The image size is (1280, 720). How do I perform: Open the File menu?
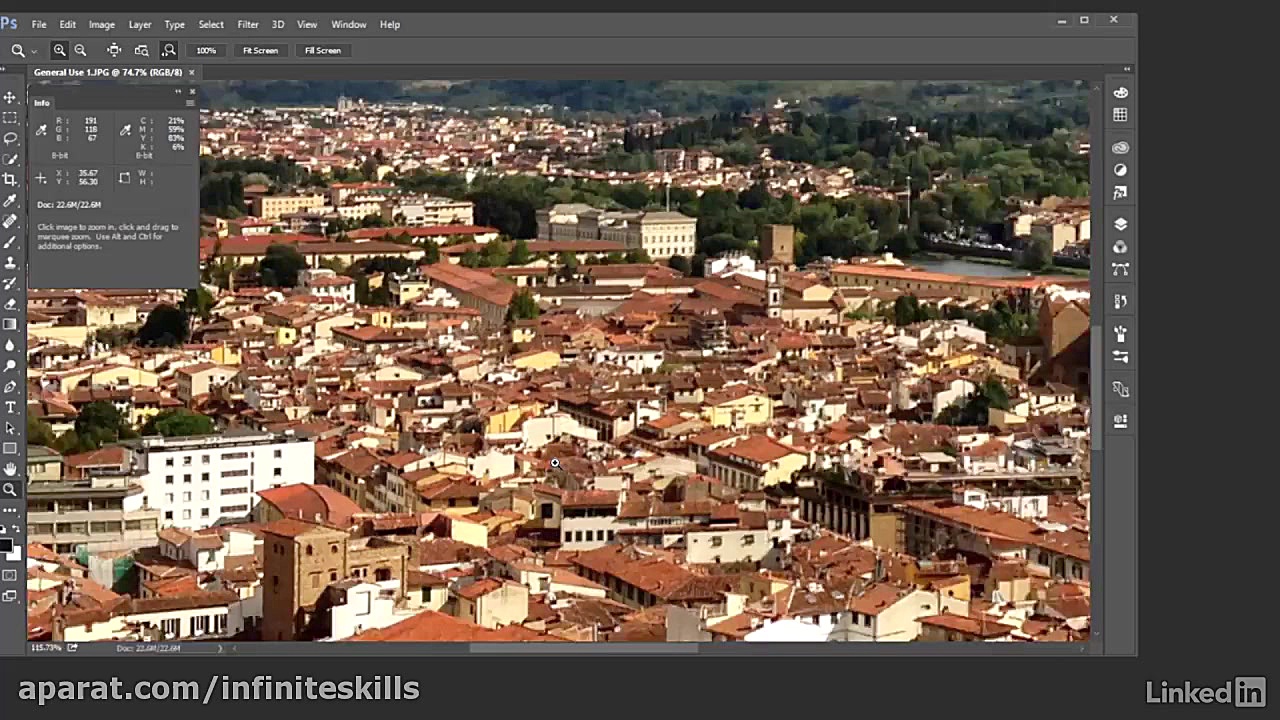(x=39, y=24)
